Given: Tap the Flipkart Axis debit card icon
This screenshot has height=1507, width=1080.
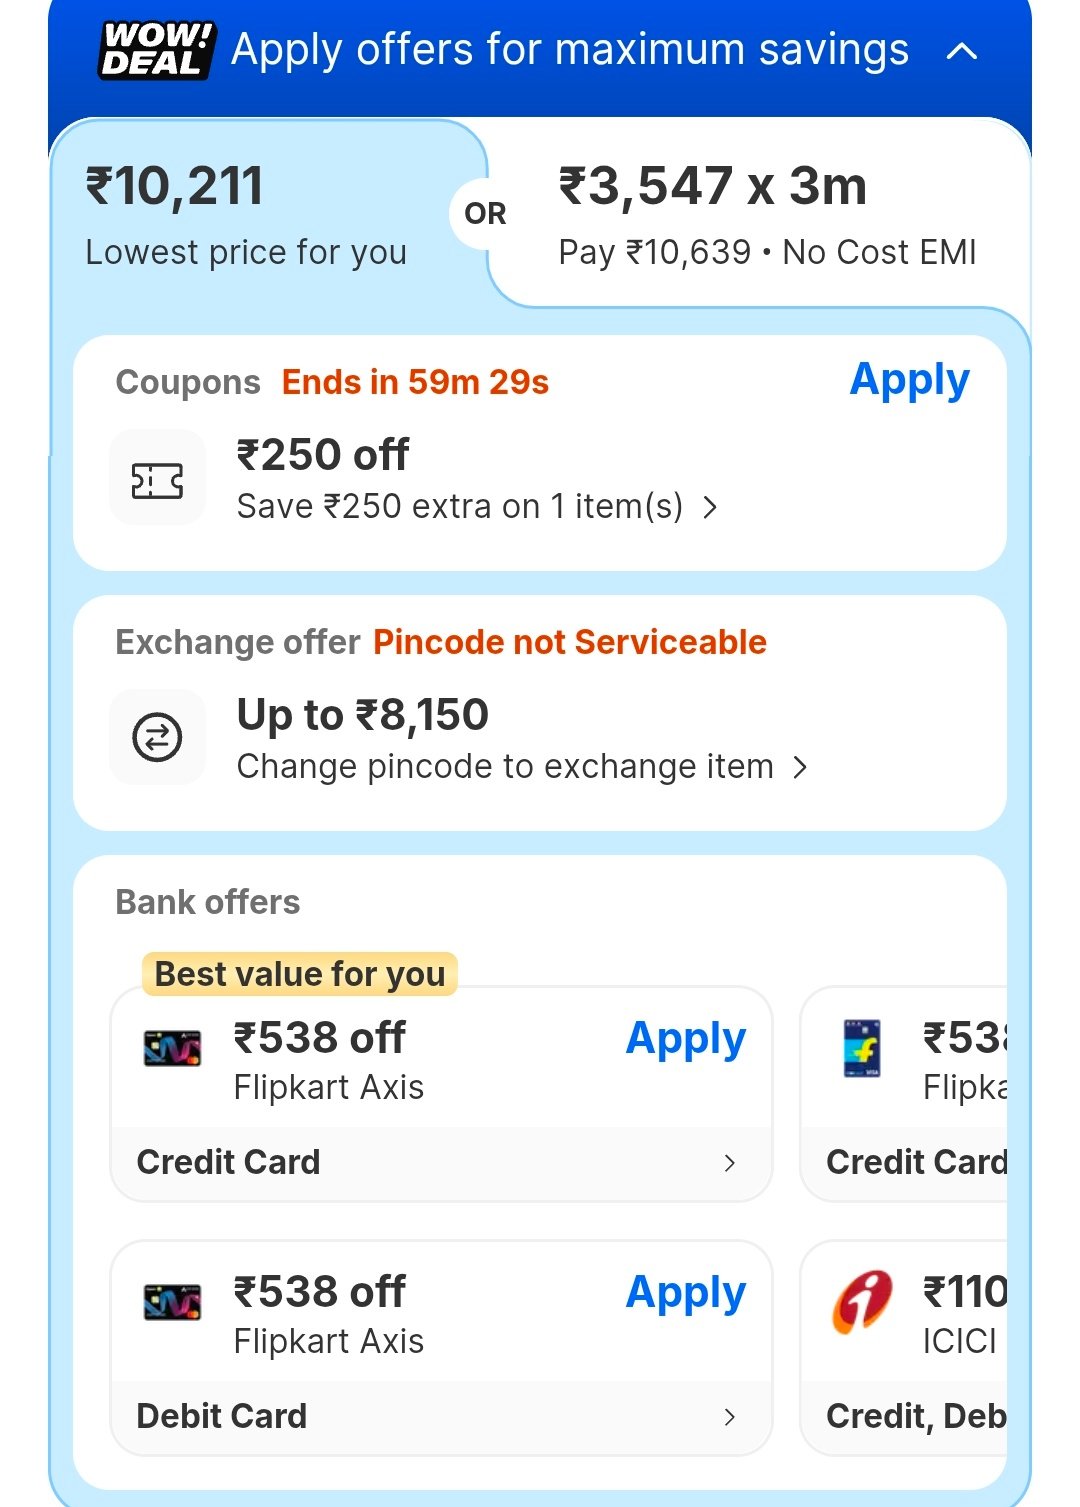Looking at the screenshot, I should pyautogui.click(x=172, y=1302).
